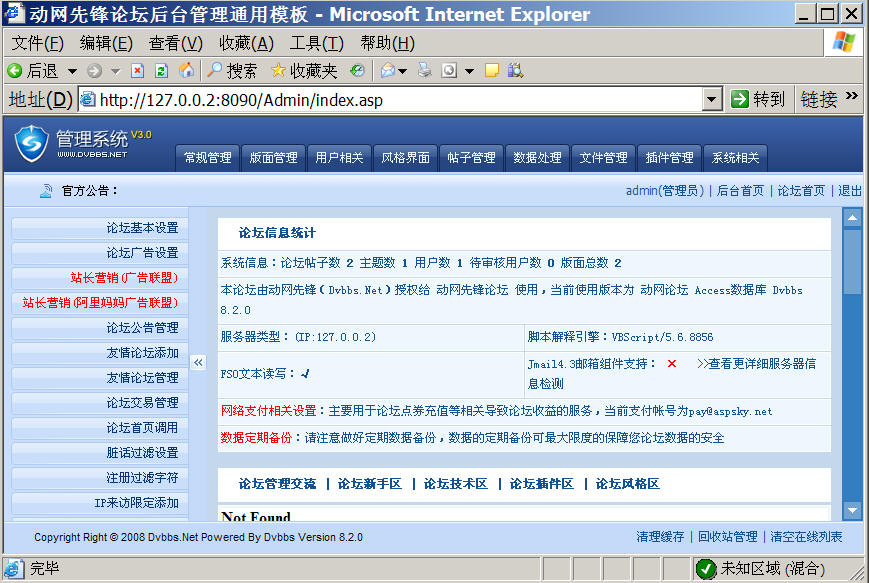Viewport: 869px width, 583px height.
Task: Click the Dvbbs shield logo
Action: click(x=32, y=143)
